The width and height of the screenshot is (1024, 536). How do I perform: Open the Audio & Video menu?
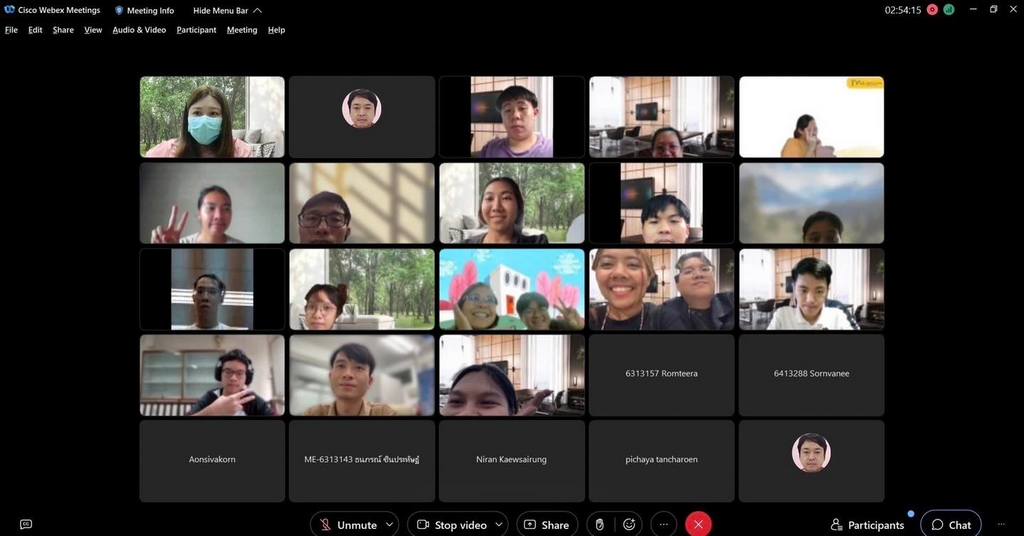point(139,30)
